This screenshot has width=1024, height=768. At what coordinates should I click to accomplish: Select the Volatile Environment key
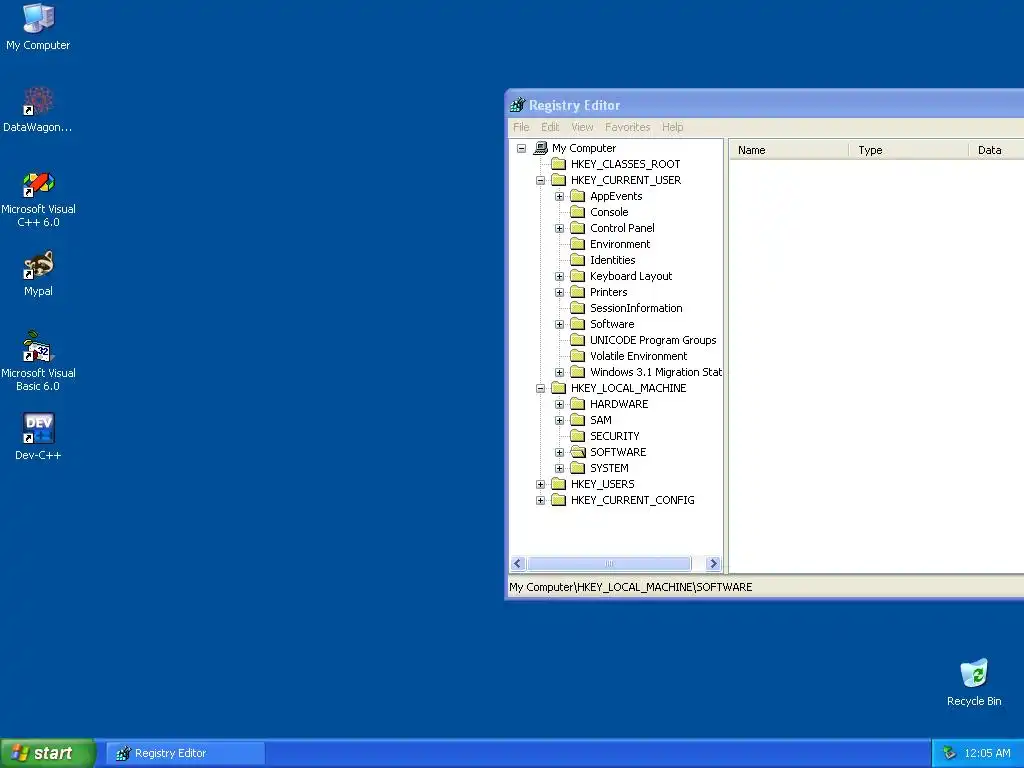click(x=639, y=357)
